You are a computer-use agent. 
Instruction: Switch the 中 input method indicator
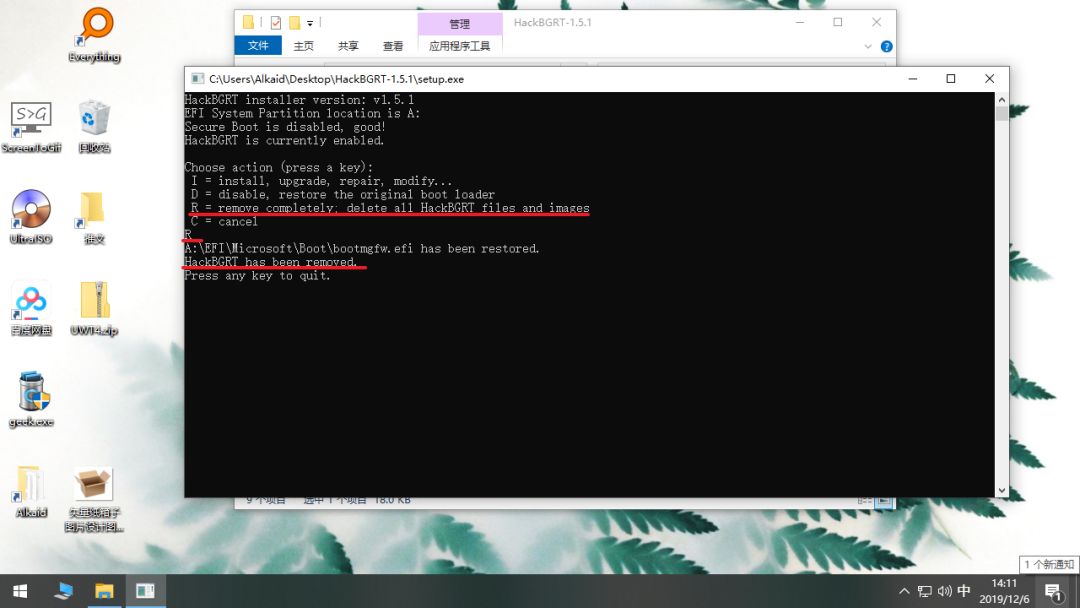pyautogui.click(x=964, y=591)
